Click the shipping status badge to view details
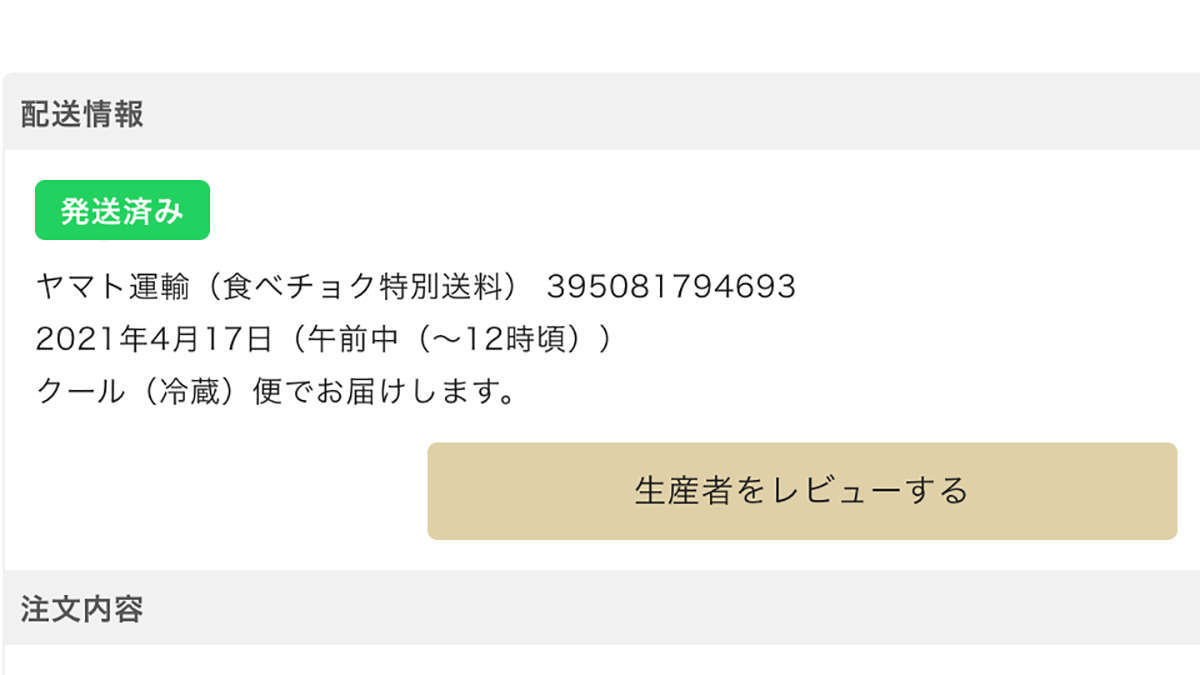The height and width of the screenshot is (675, 1200). pos(123,209)
